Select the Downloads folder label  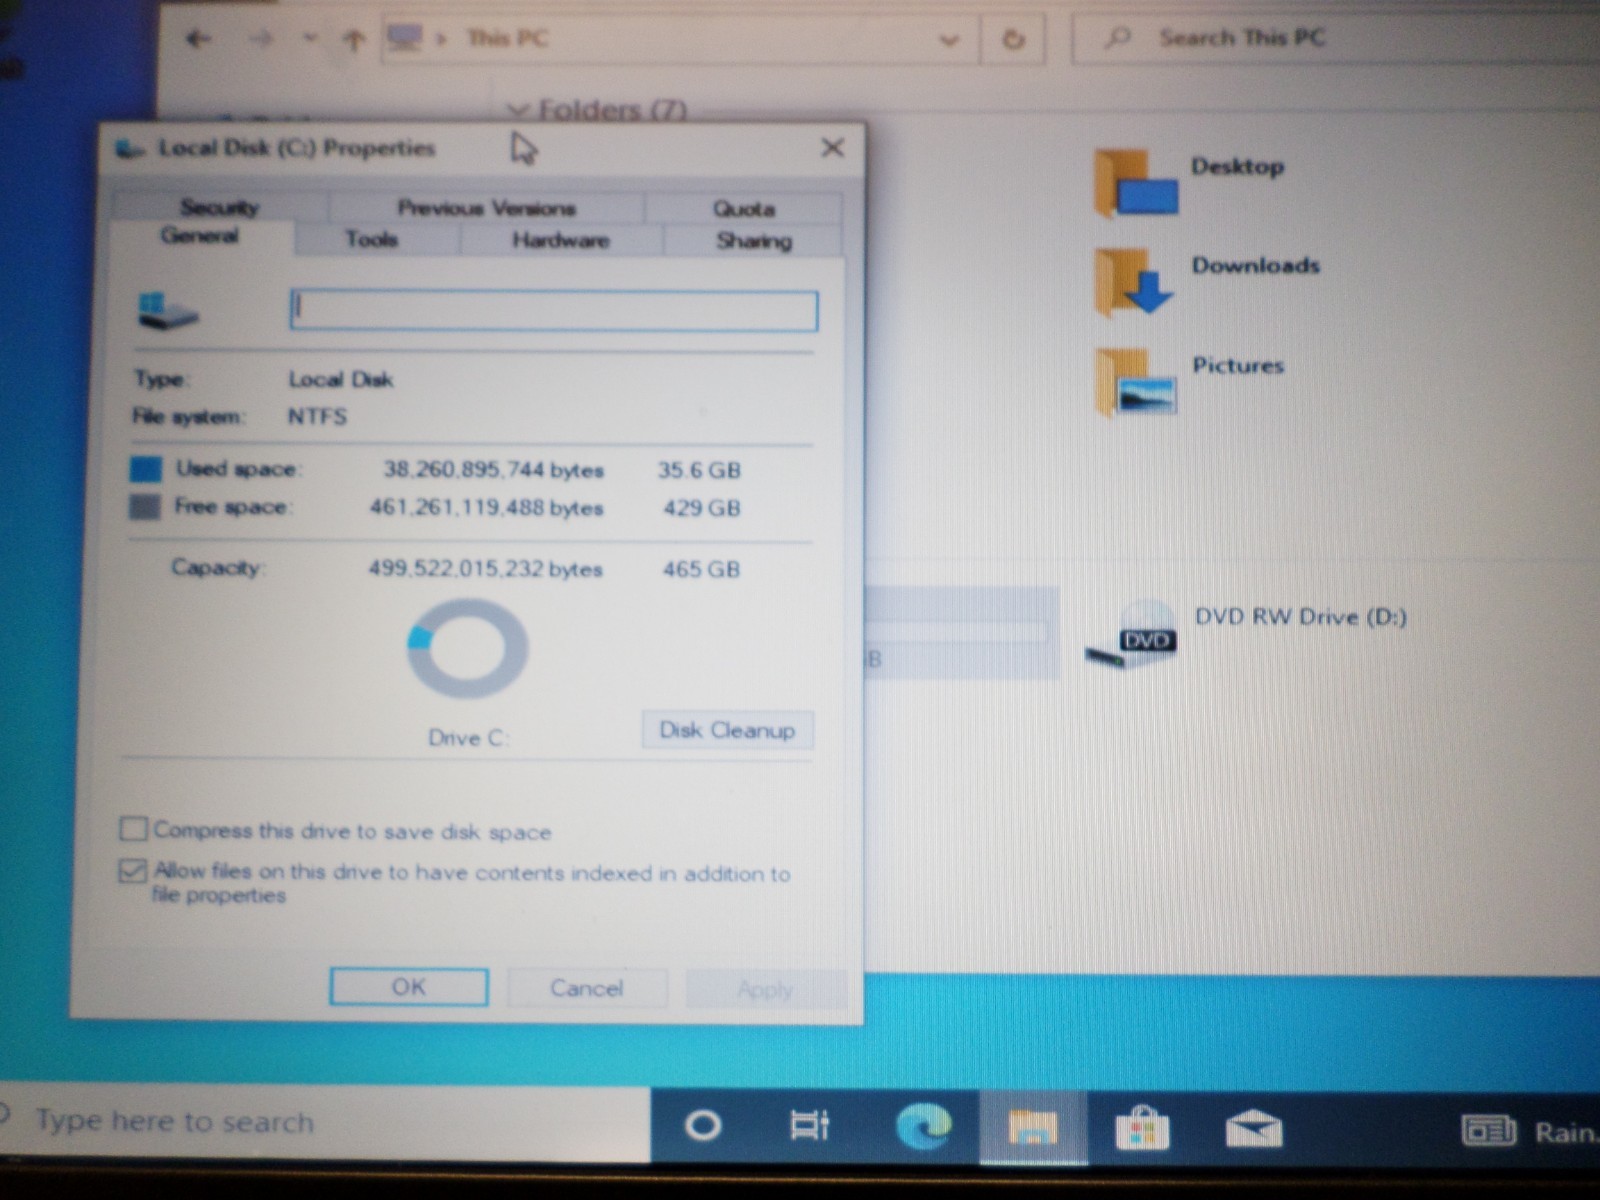pos(1255,265)
